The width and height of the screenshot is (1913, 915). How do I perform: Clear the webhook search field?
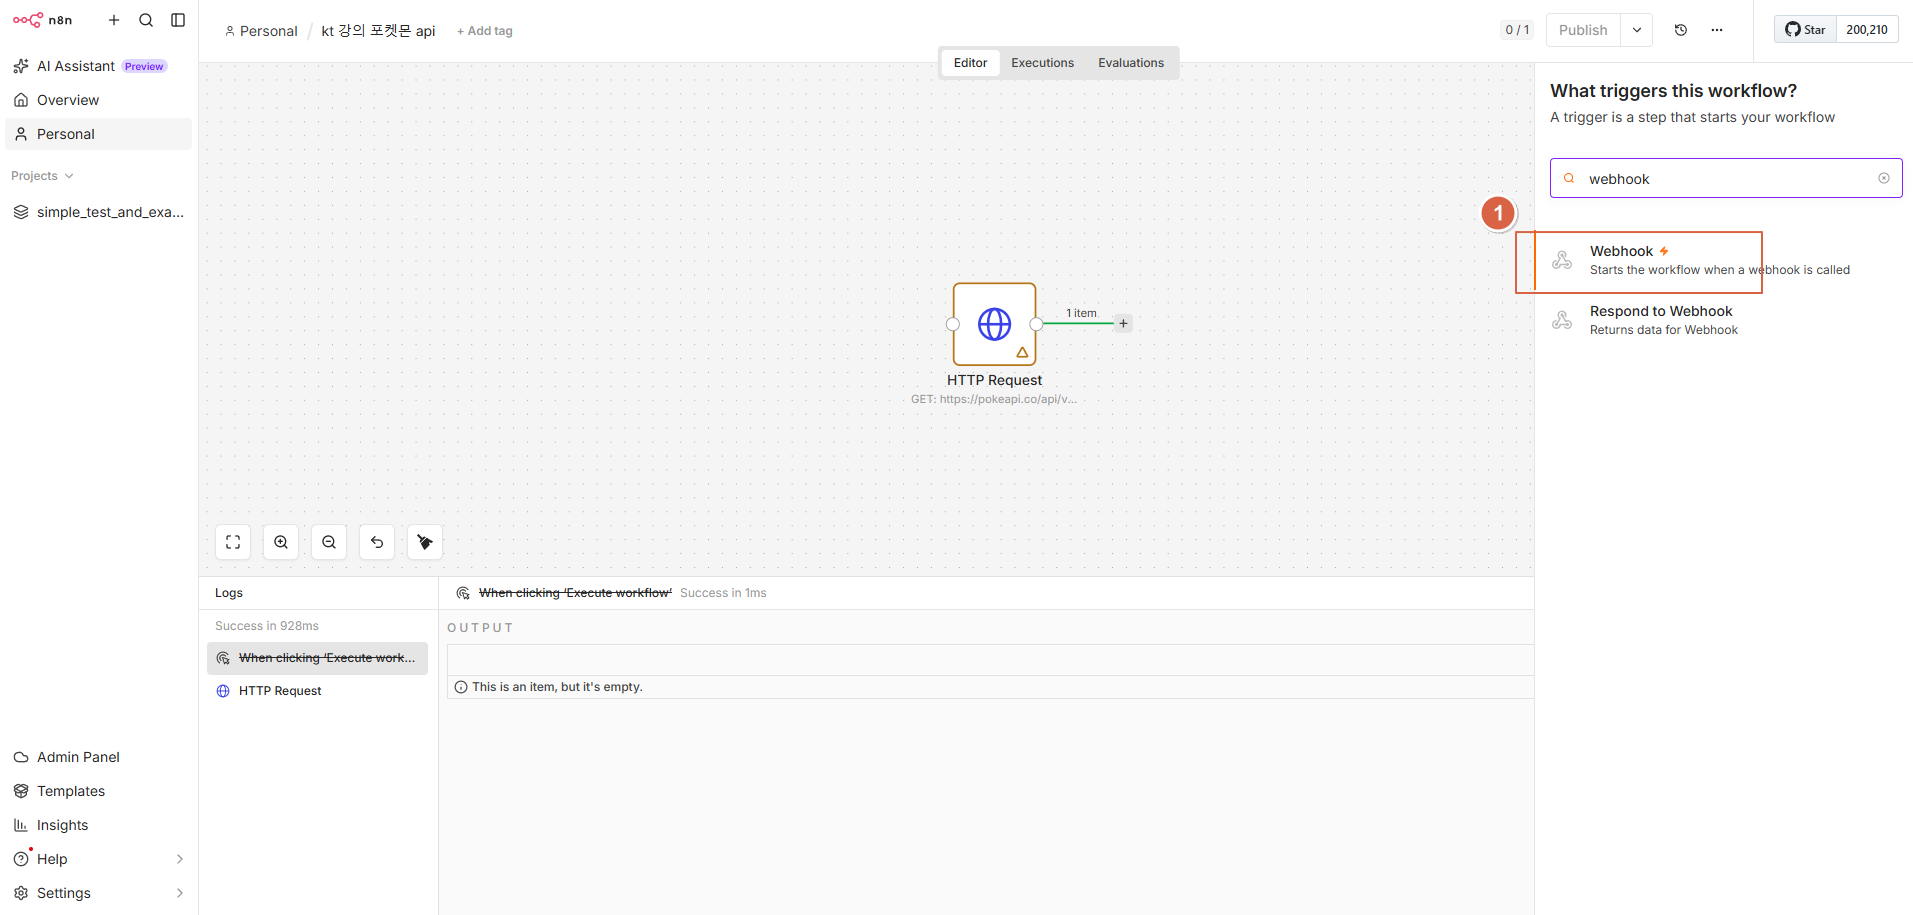click(1884, 178)
